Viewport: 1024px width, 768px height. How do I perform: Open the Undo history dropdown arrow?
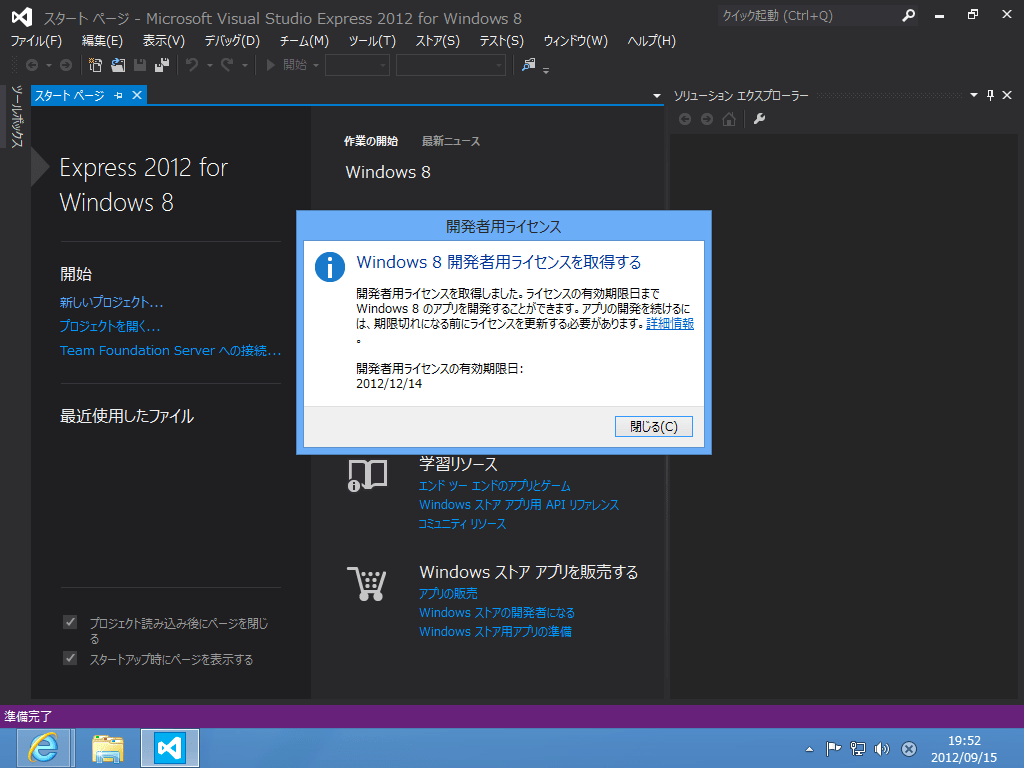click(x=210, y=65)
